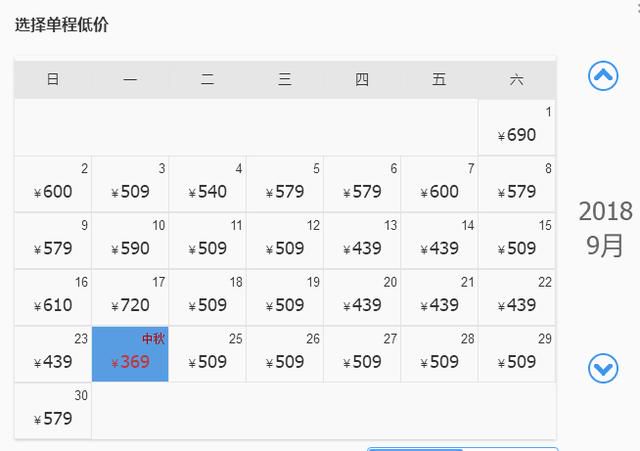The width and height of the screenshot is (640, 451).
Task: Choose September 2 fare ¥600
Action: (53, 184)
